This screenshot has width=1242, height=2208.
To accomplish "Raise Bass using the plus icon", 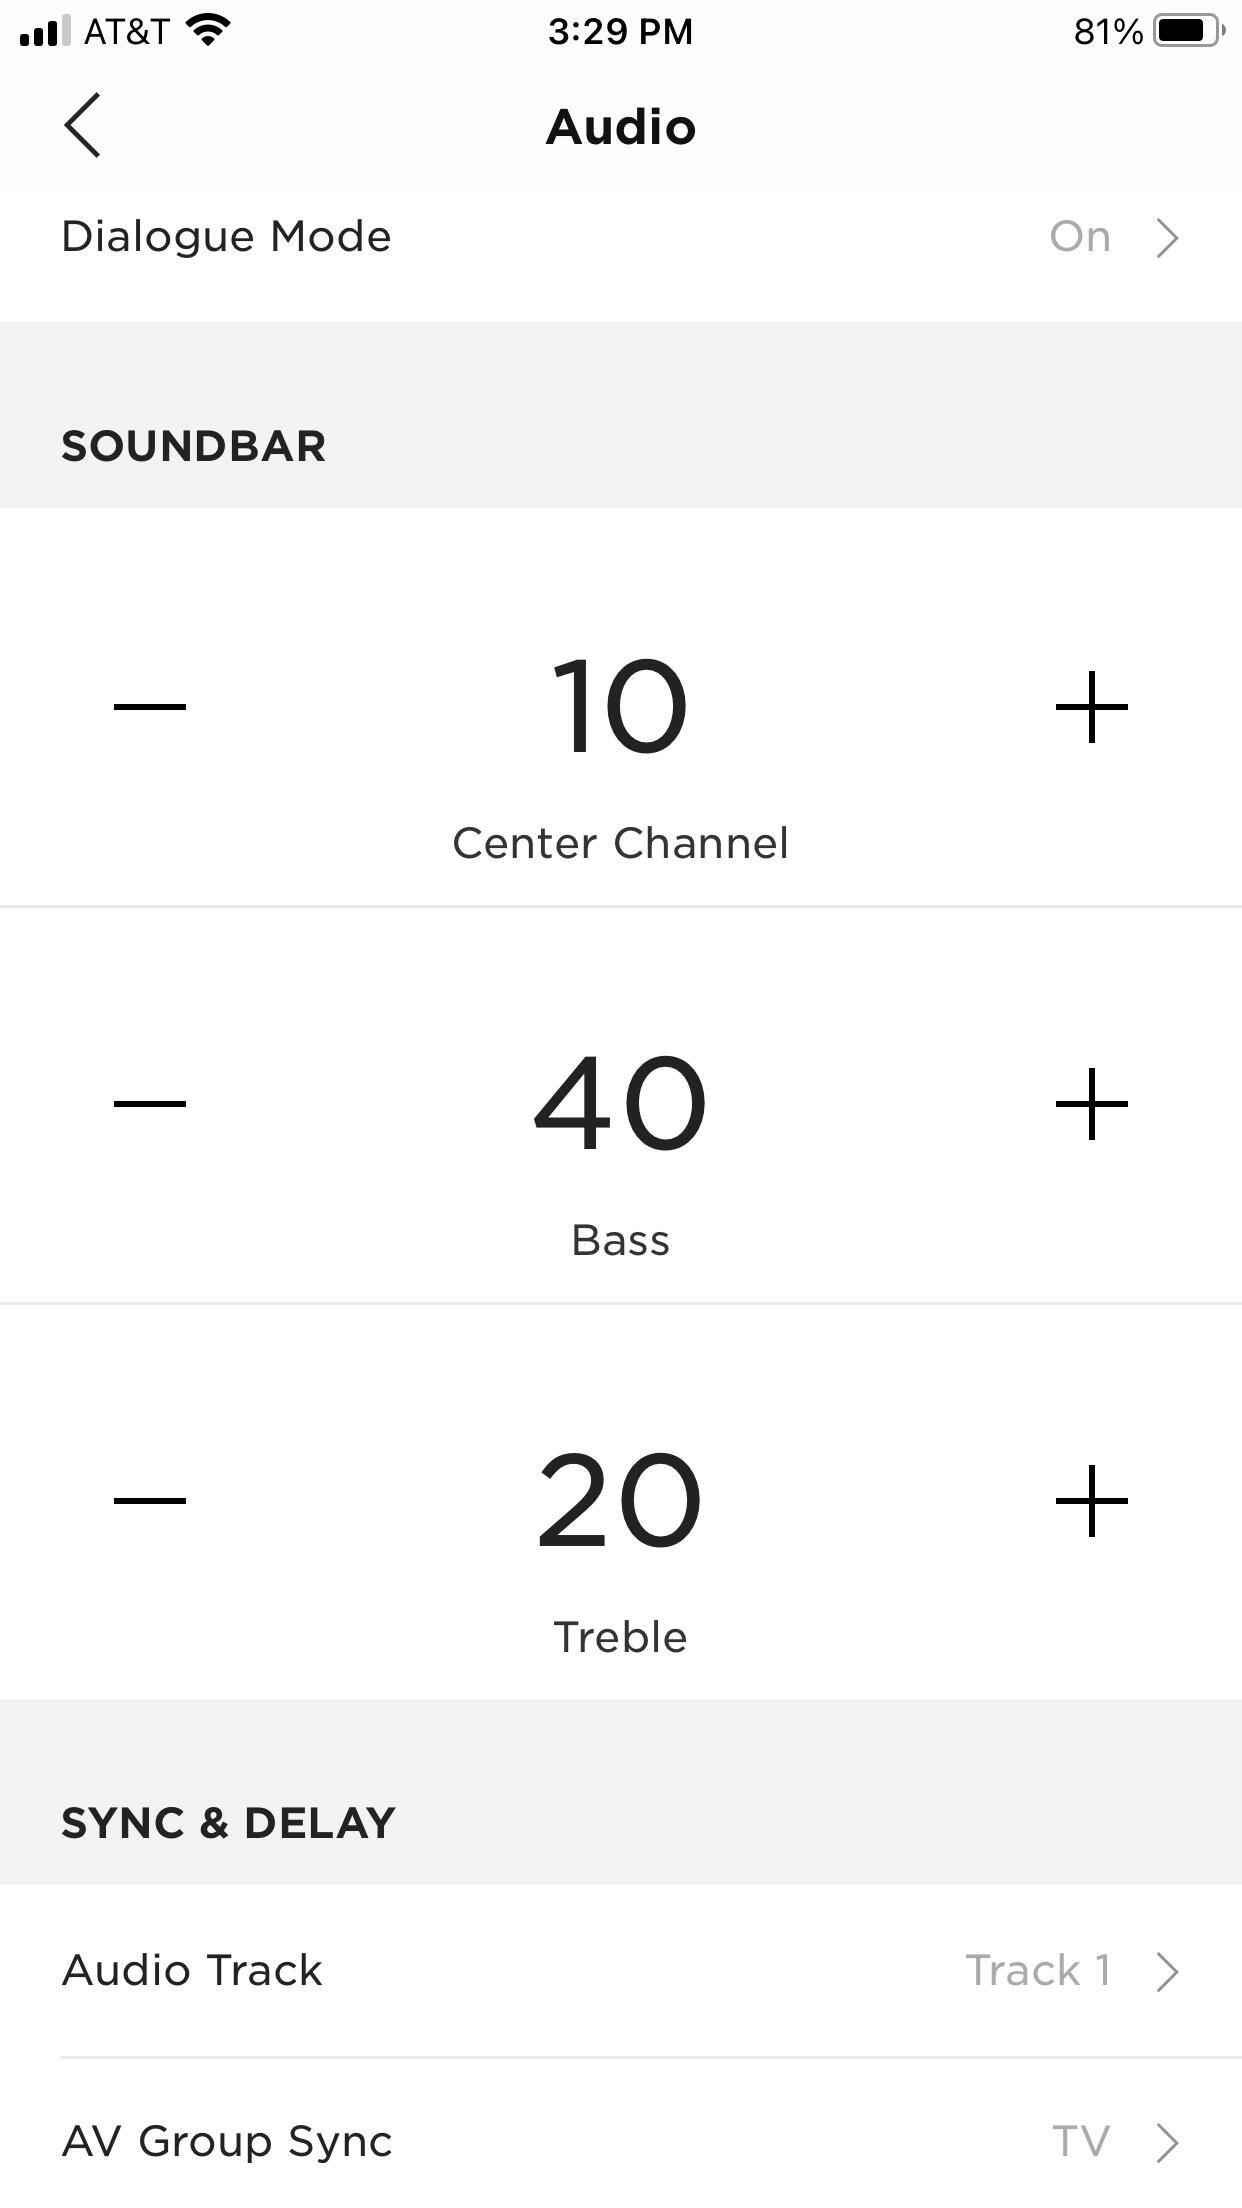I will point(1091,1104).
